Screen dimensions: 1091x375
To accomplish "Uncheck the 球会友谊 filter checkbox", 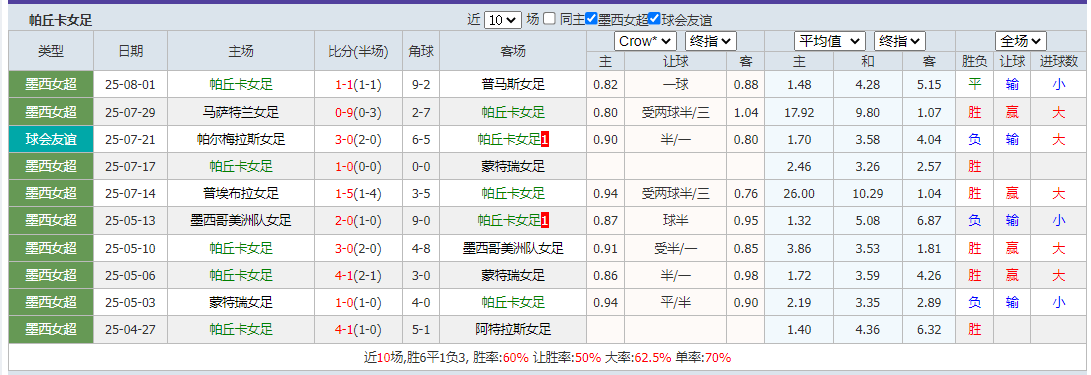I will (654, 19).
